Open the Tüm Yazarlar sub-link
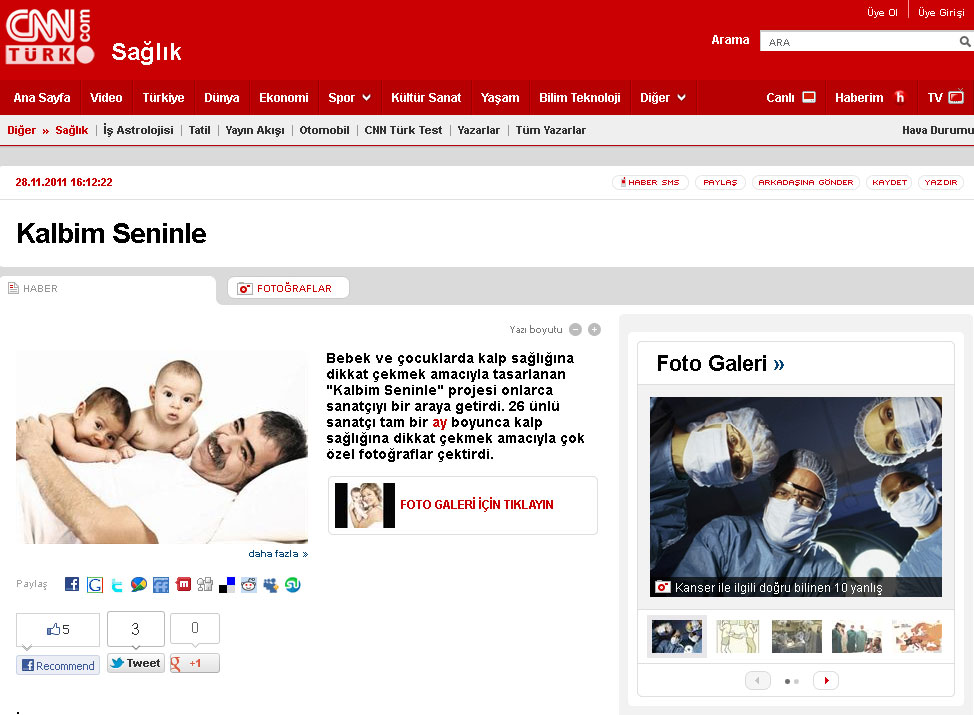The height and width of the screenshot is (715, 974). (x=550, y=130)
